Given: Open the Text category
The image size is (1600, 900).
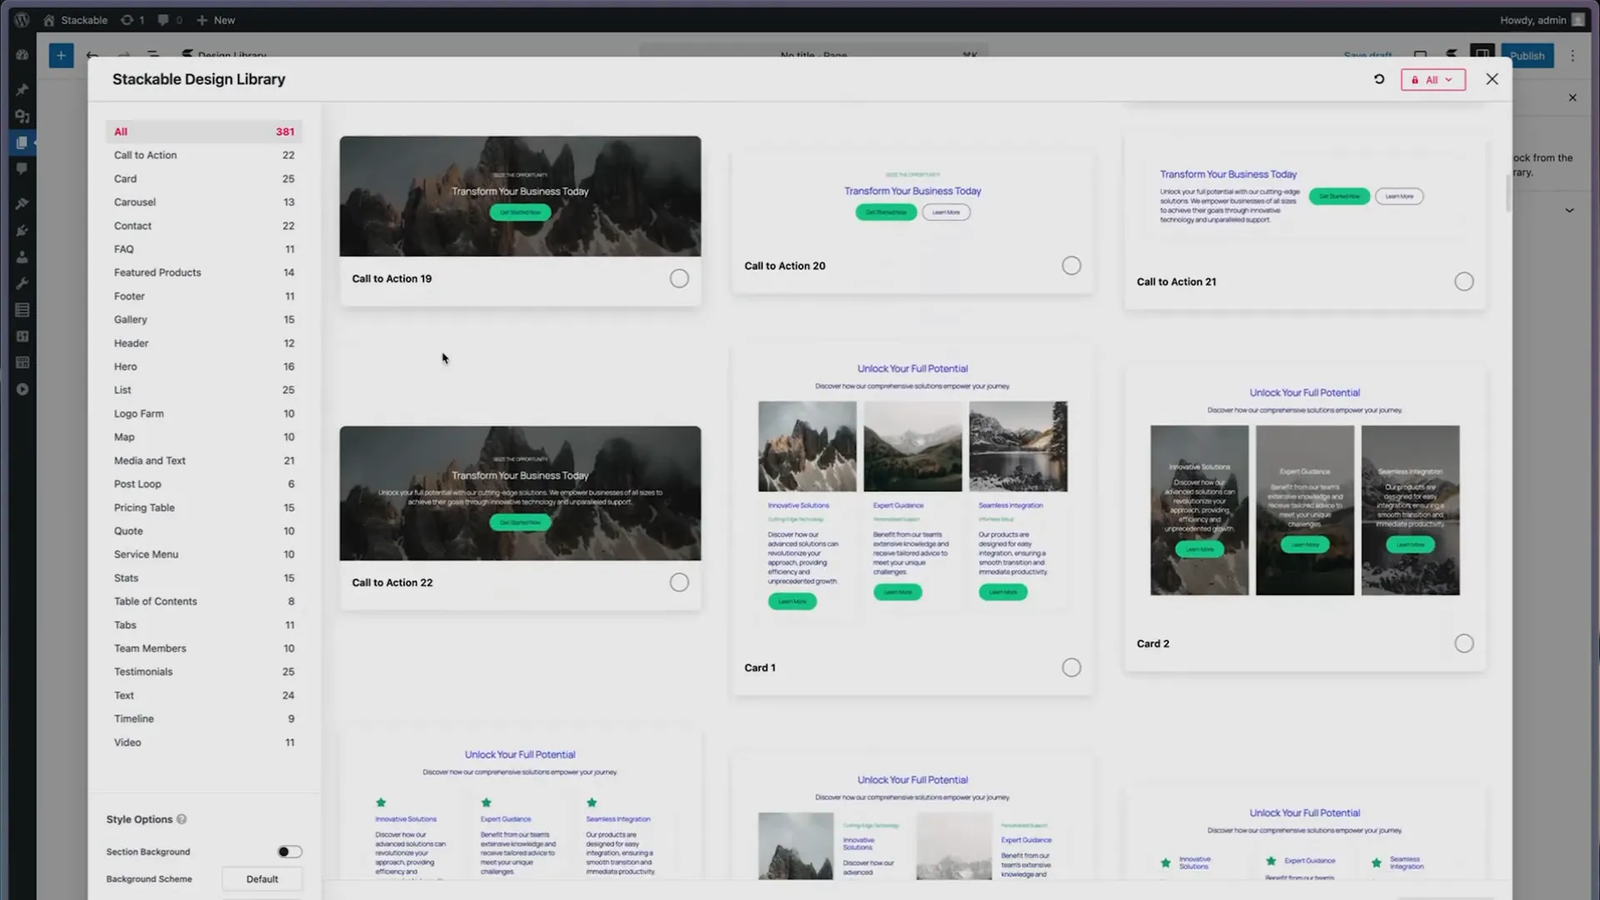Looking at the screenshot, I should point(204,695).
